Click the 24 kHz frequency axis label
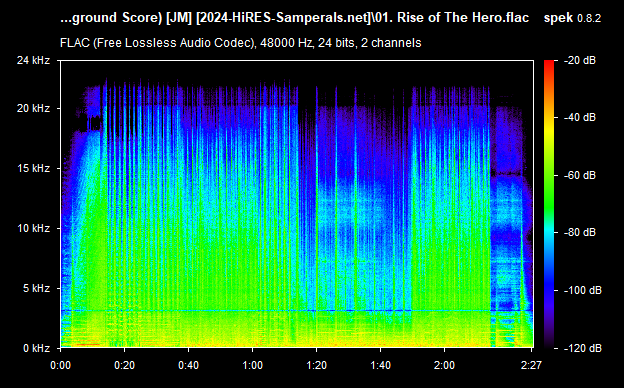624x388 pixels. 33,60
